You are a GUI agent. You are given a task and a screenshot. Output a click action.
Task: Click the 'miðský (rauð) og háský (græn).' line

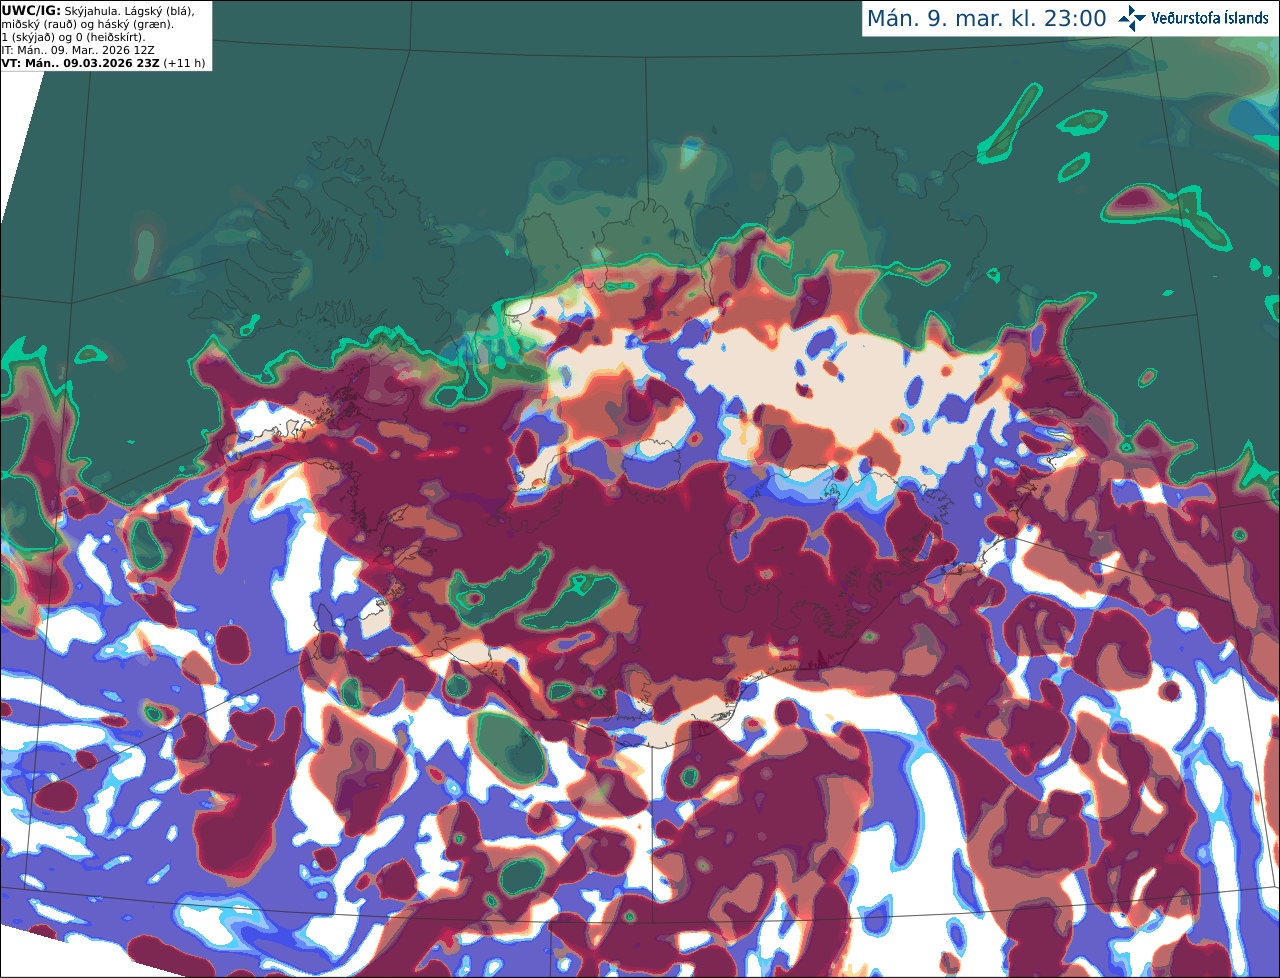[88, 24]
